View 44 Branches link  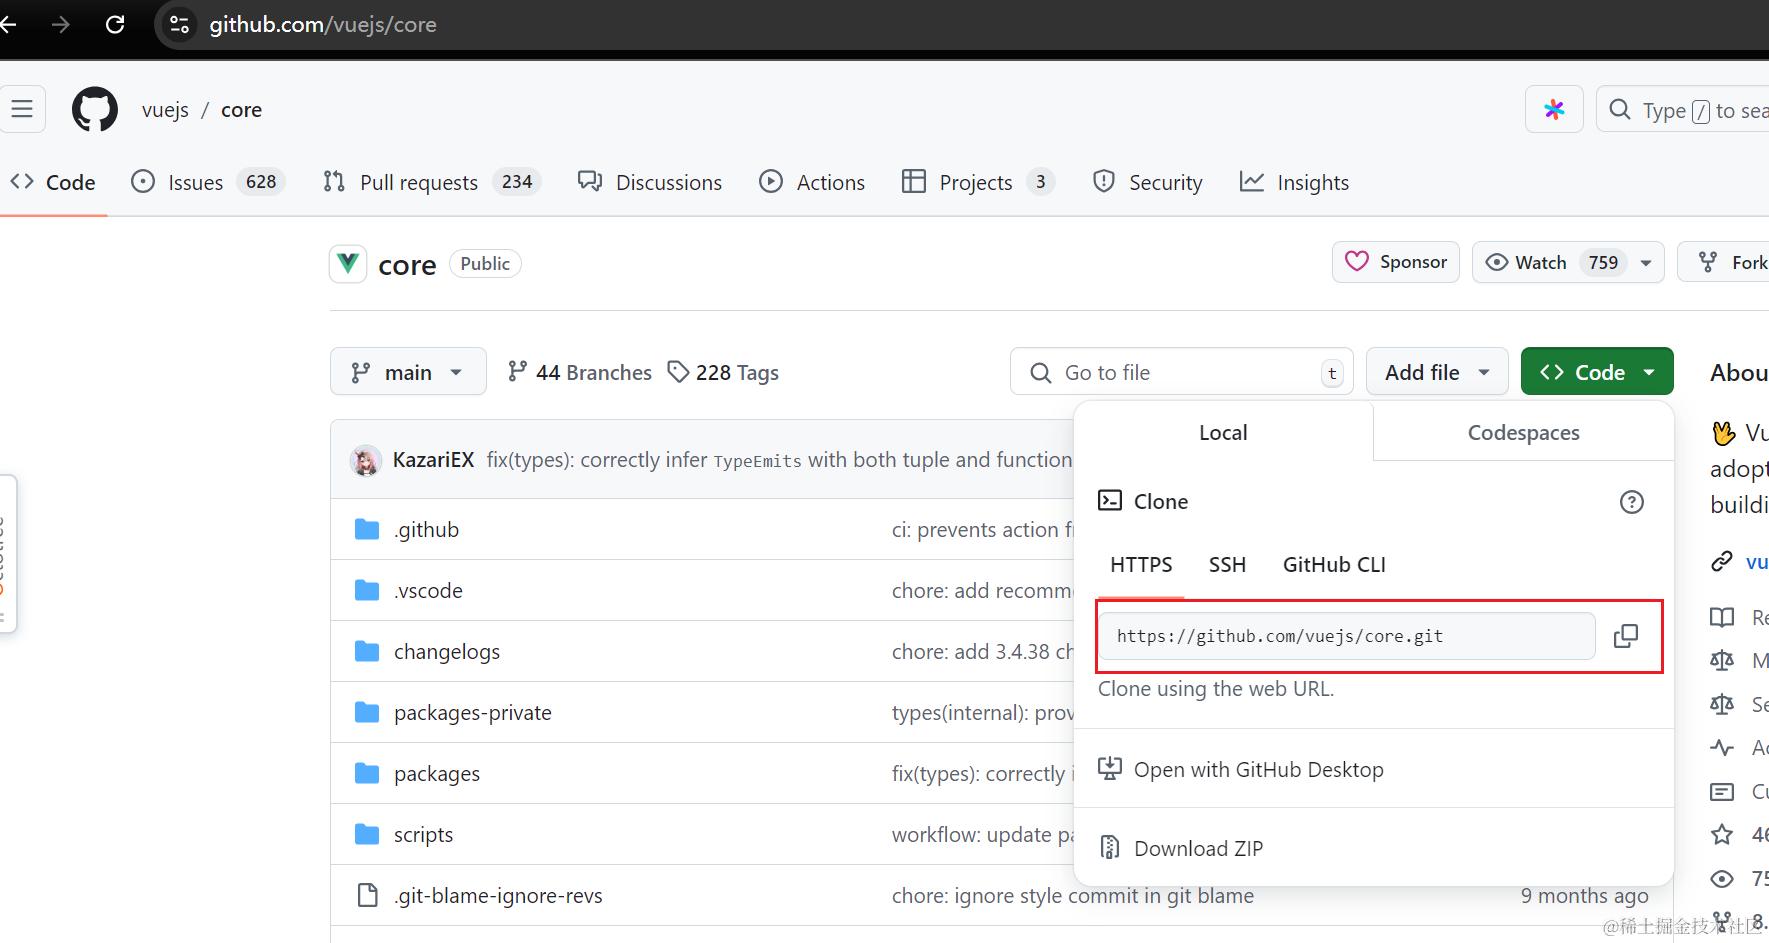tap(579, 372)
